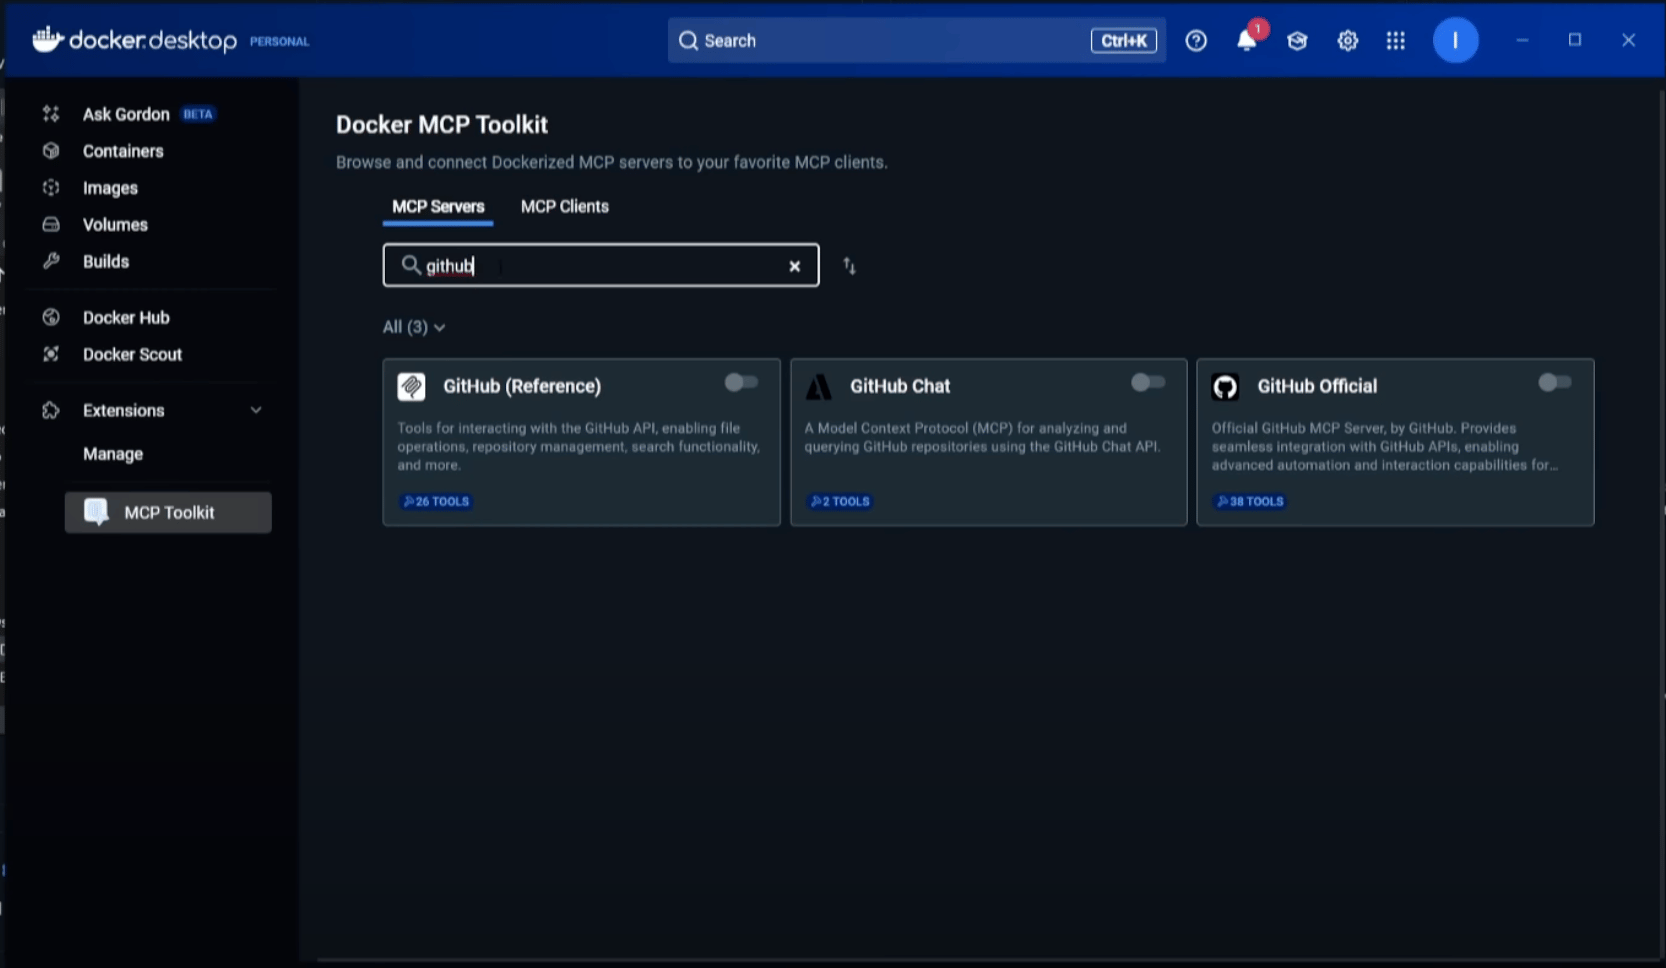Click GitHub Official description text

[1385, 447]
